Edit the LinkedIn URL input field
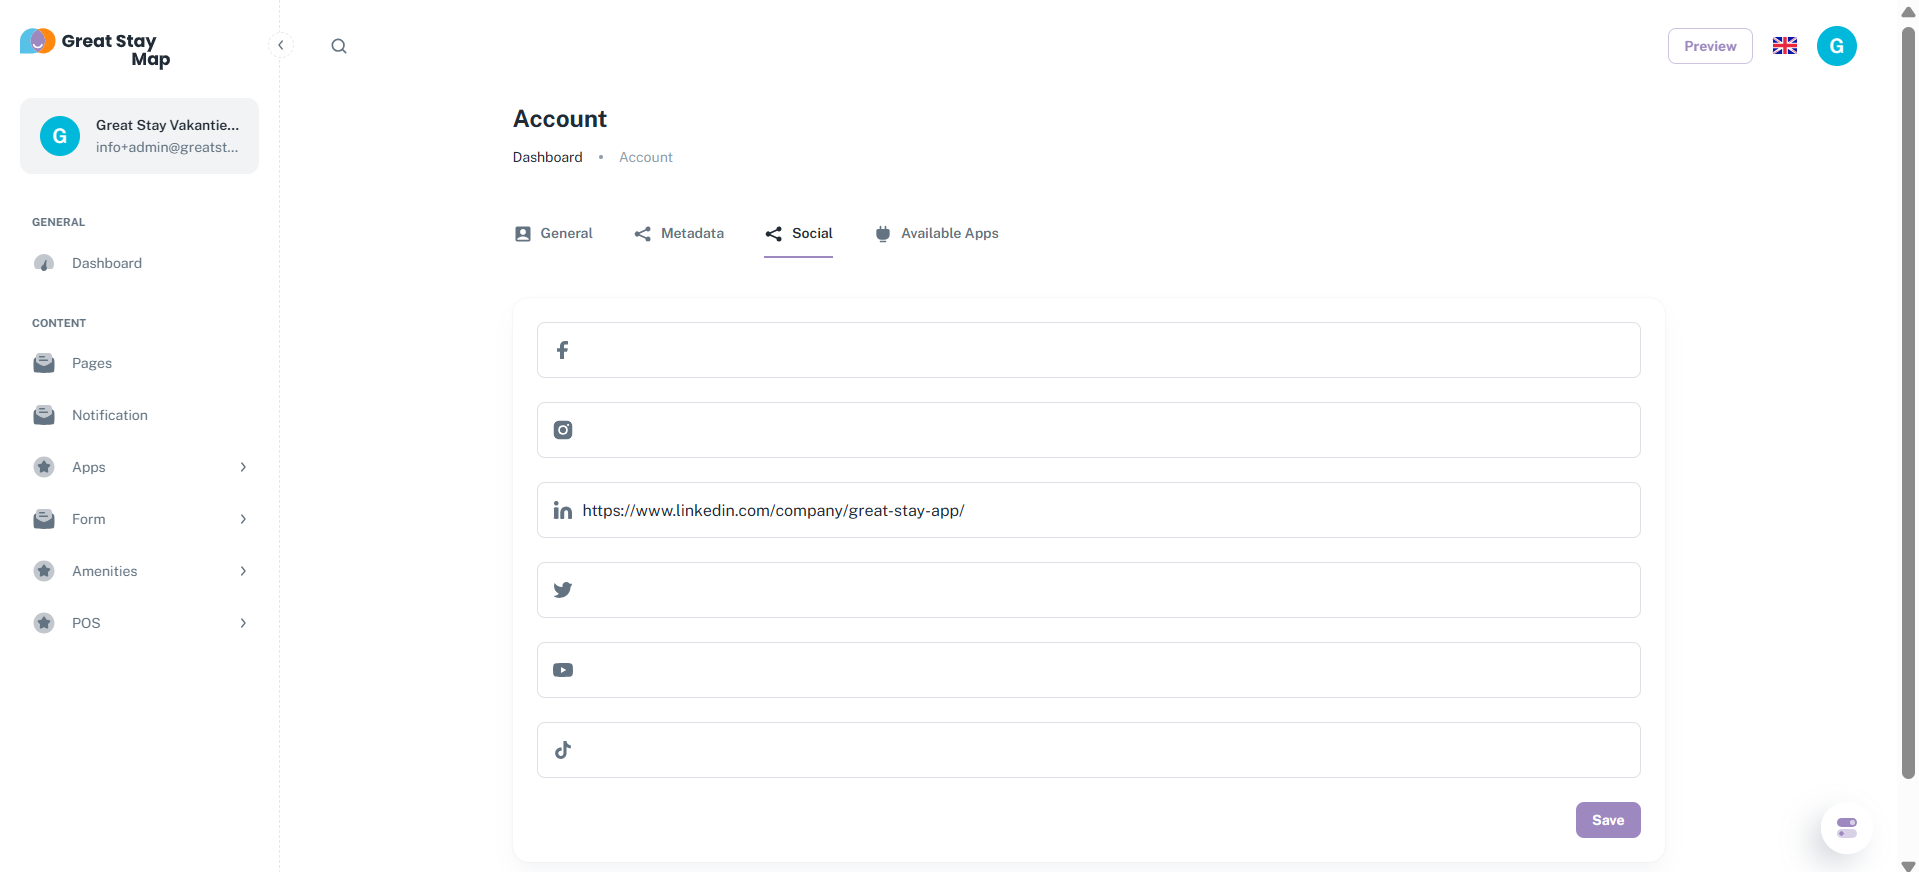 pos(1089,510)
